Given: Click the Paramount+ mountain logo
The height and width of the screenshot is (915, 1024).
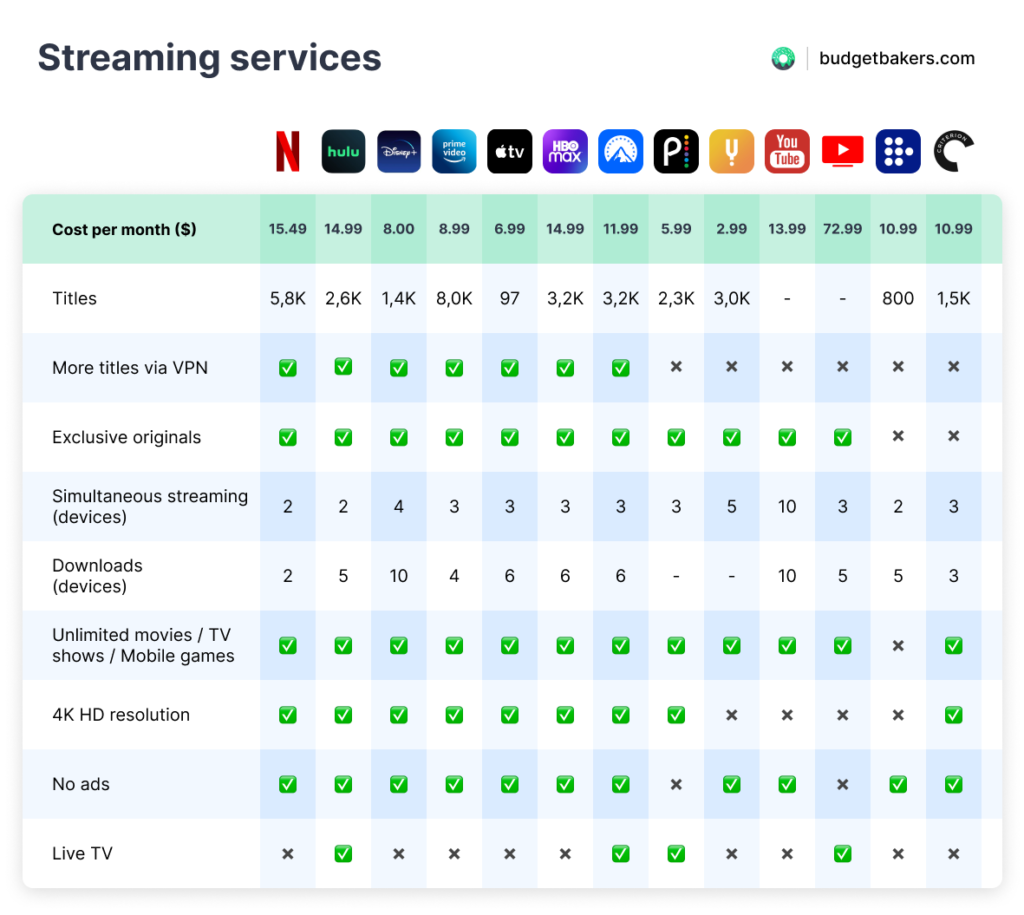Looking at the screenshot, I should click(x=621, y=152).
